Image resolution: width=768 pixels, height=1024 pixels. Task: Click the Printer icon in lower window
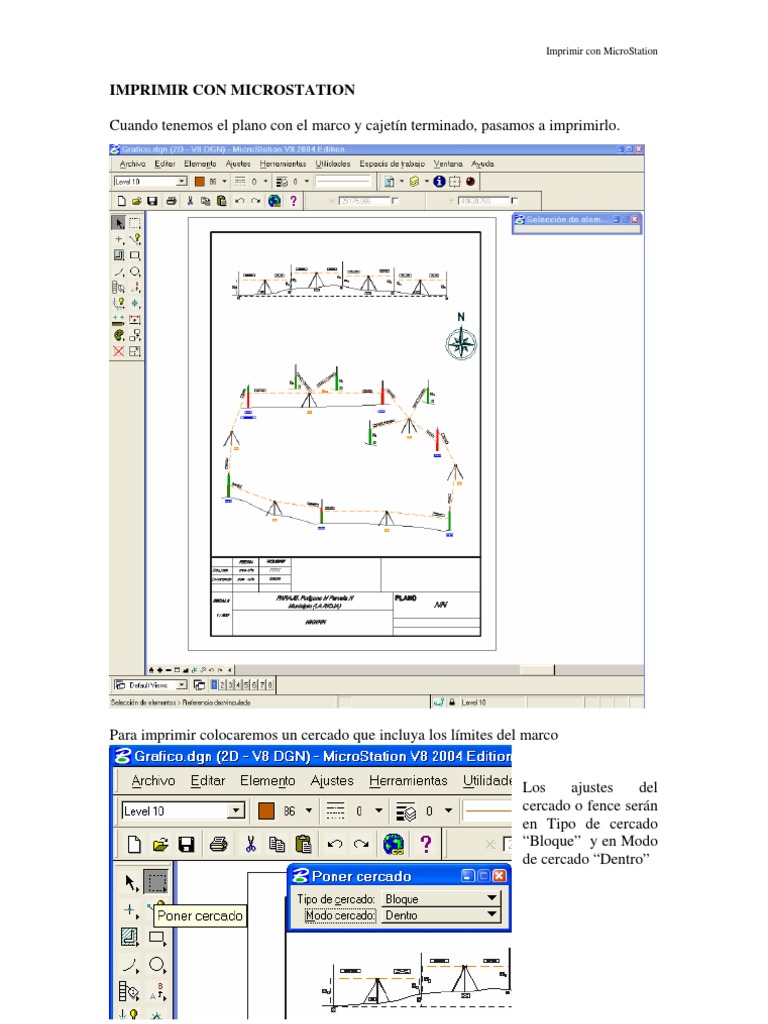[219, 844]
